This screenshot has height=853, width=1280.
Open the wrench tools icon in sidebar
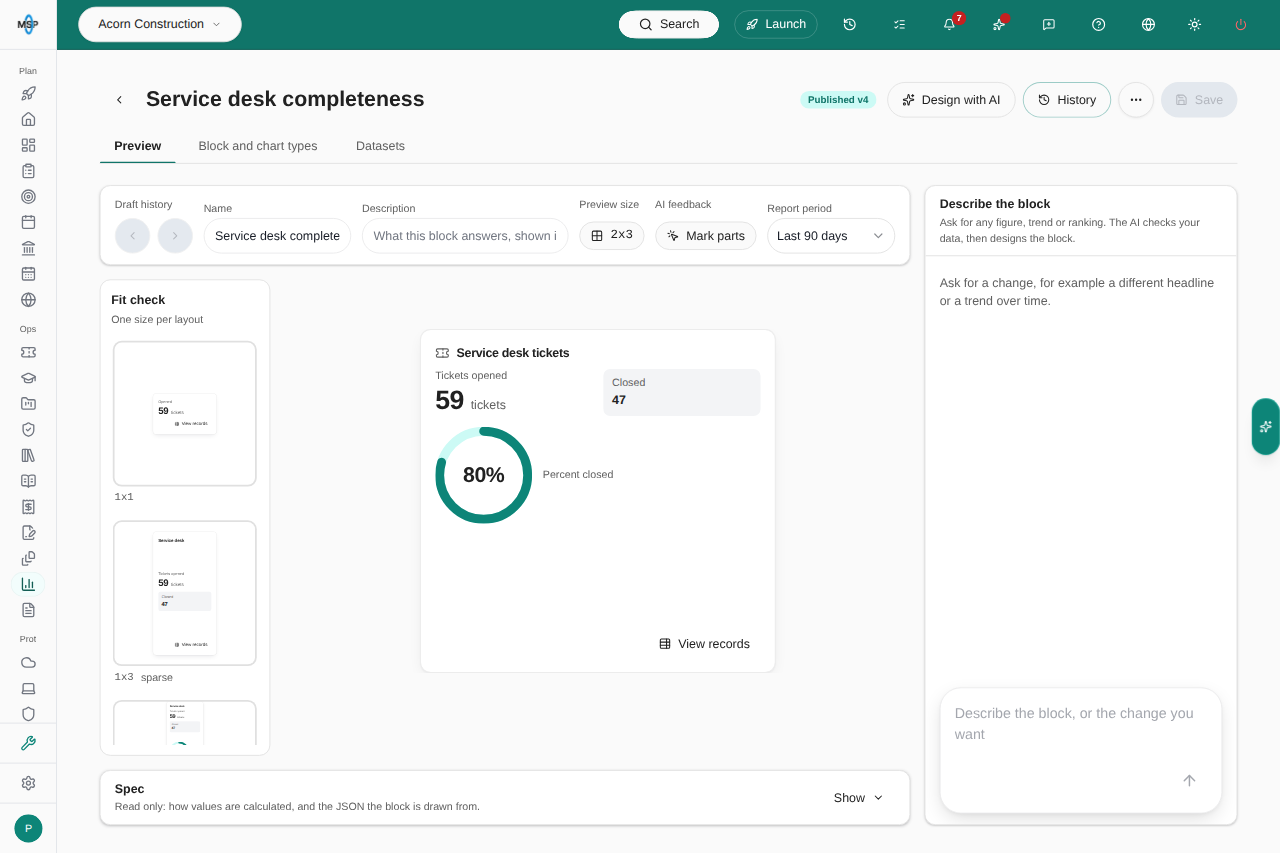tap(28, 743)
